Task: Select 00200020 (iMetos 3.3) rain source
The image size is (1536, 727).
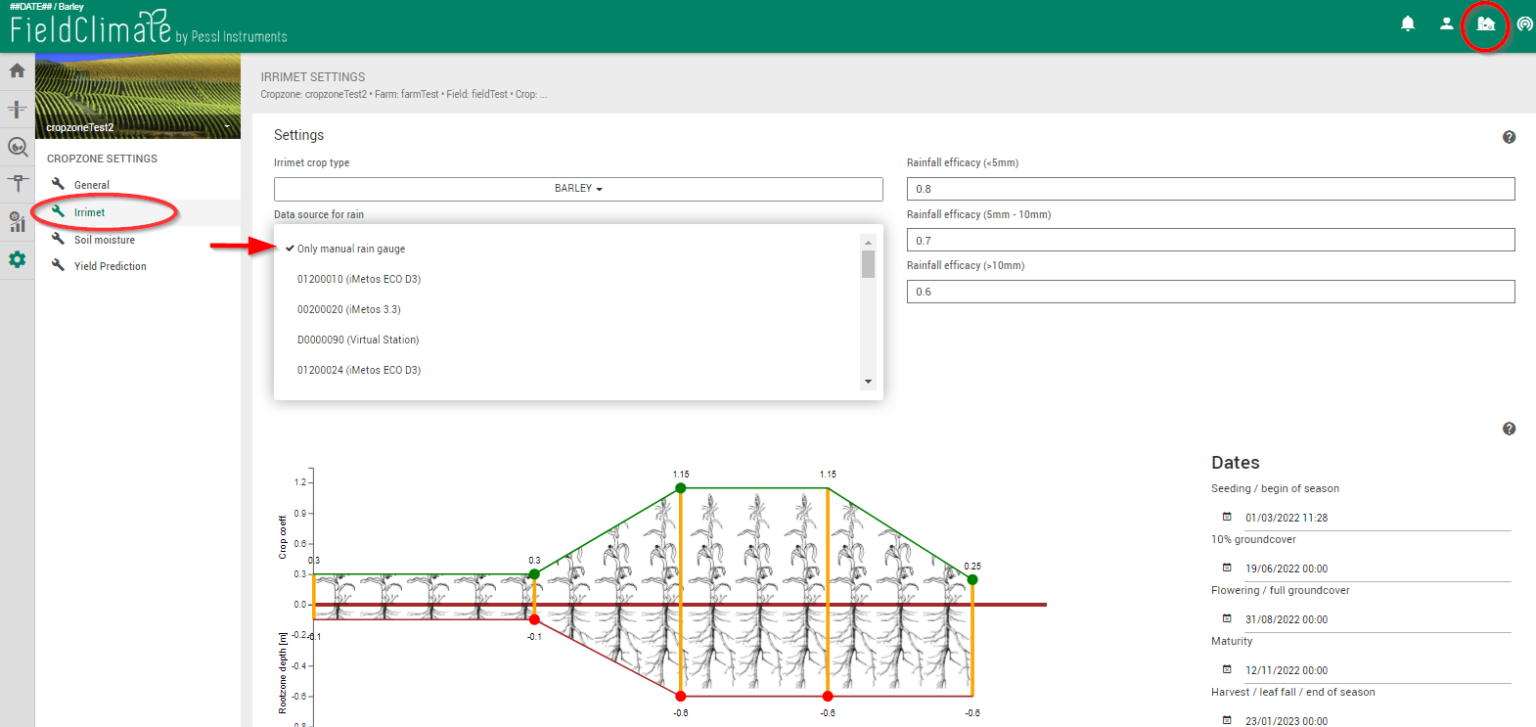Action: [x=349, y=309]
